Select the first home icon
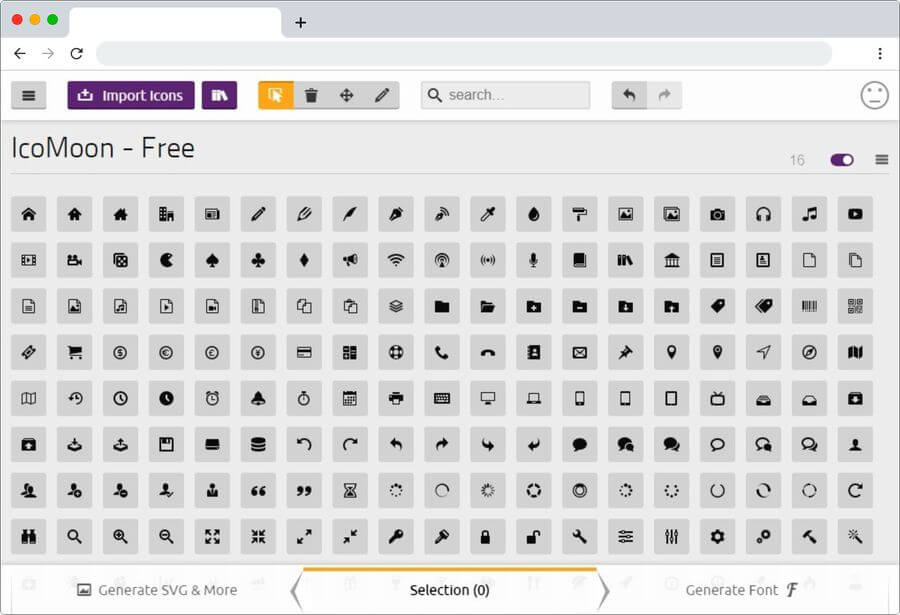 pyautogui.click(x=29, y=214)
